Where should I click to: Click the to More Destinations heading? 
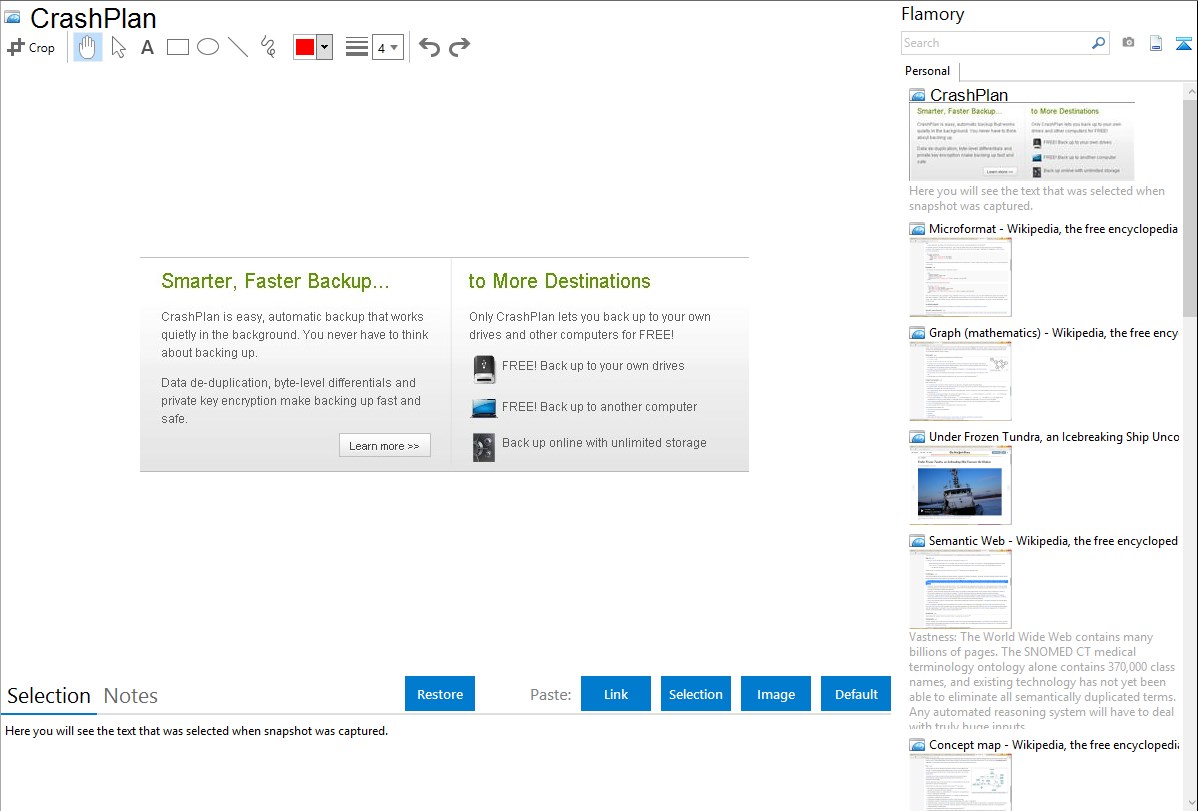pos(559,281)
